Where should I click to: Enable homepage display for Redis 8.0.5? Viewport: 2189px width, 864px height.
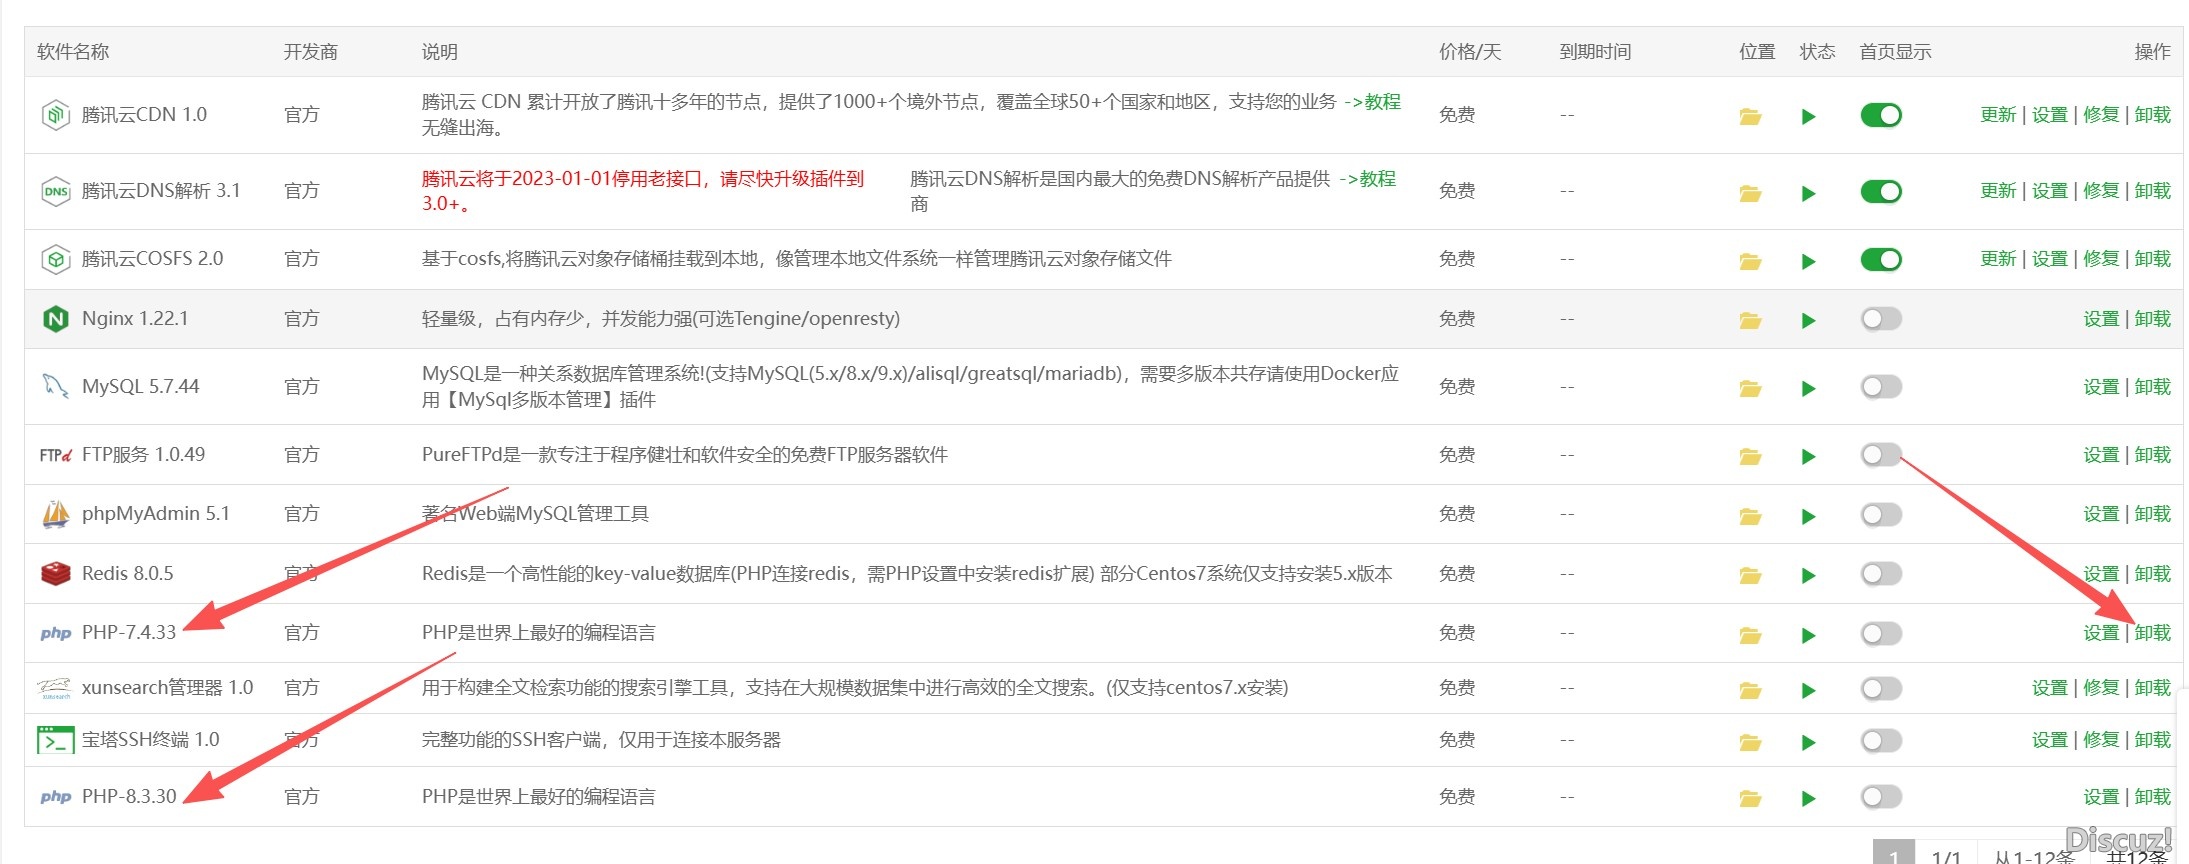pyautogui.click(x=1881, y=573)
